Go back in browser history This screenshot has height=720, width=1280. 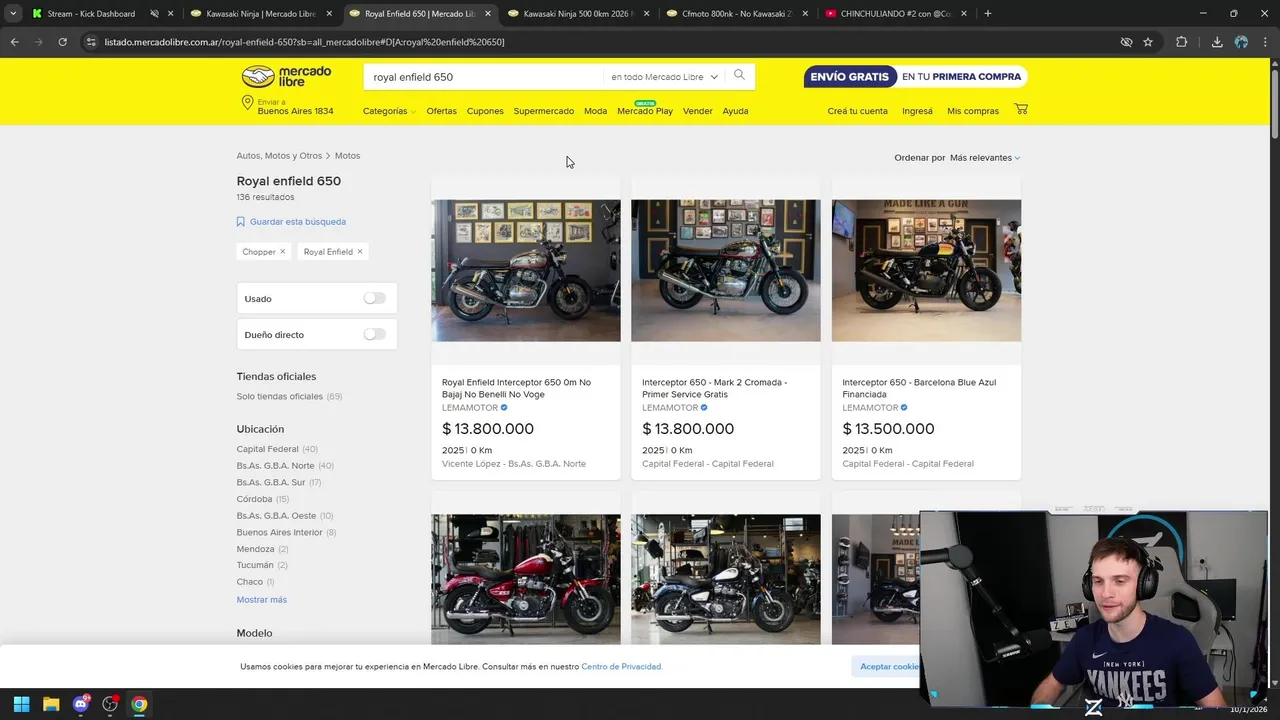coord(14,42)
